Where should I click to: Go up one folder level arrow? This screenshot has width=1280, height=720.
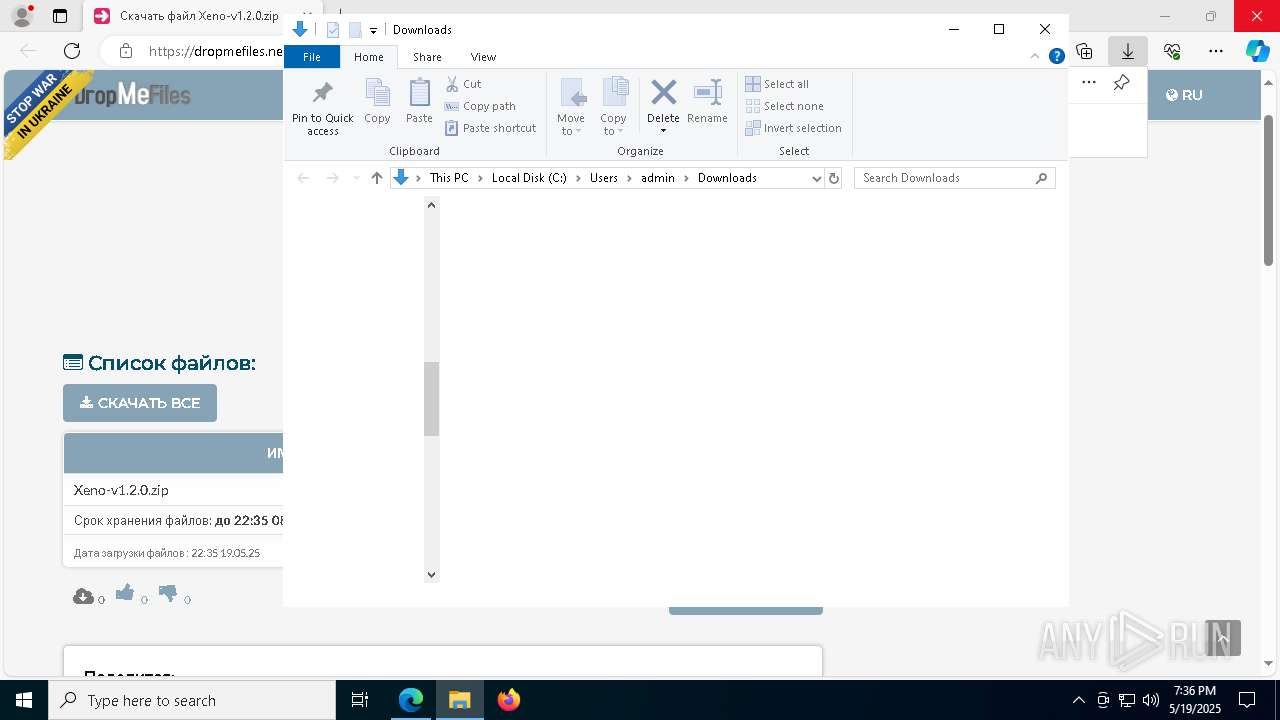coord(376,178)
